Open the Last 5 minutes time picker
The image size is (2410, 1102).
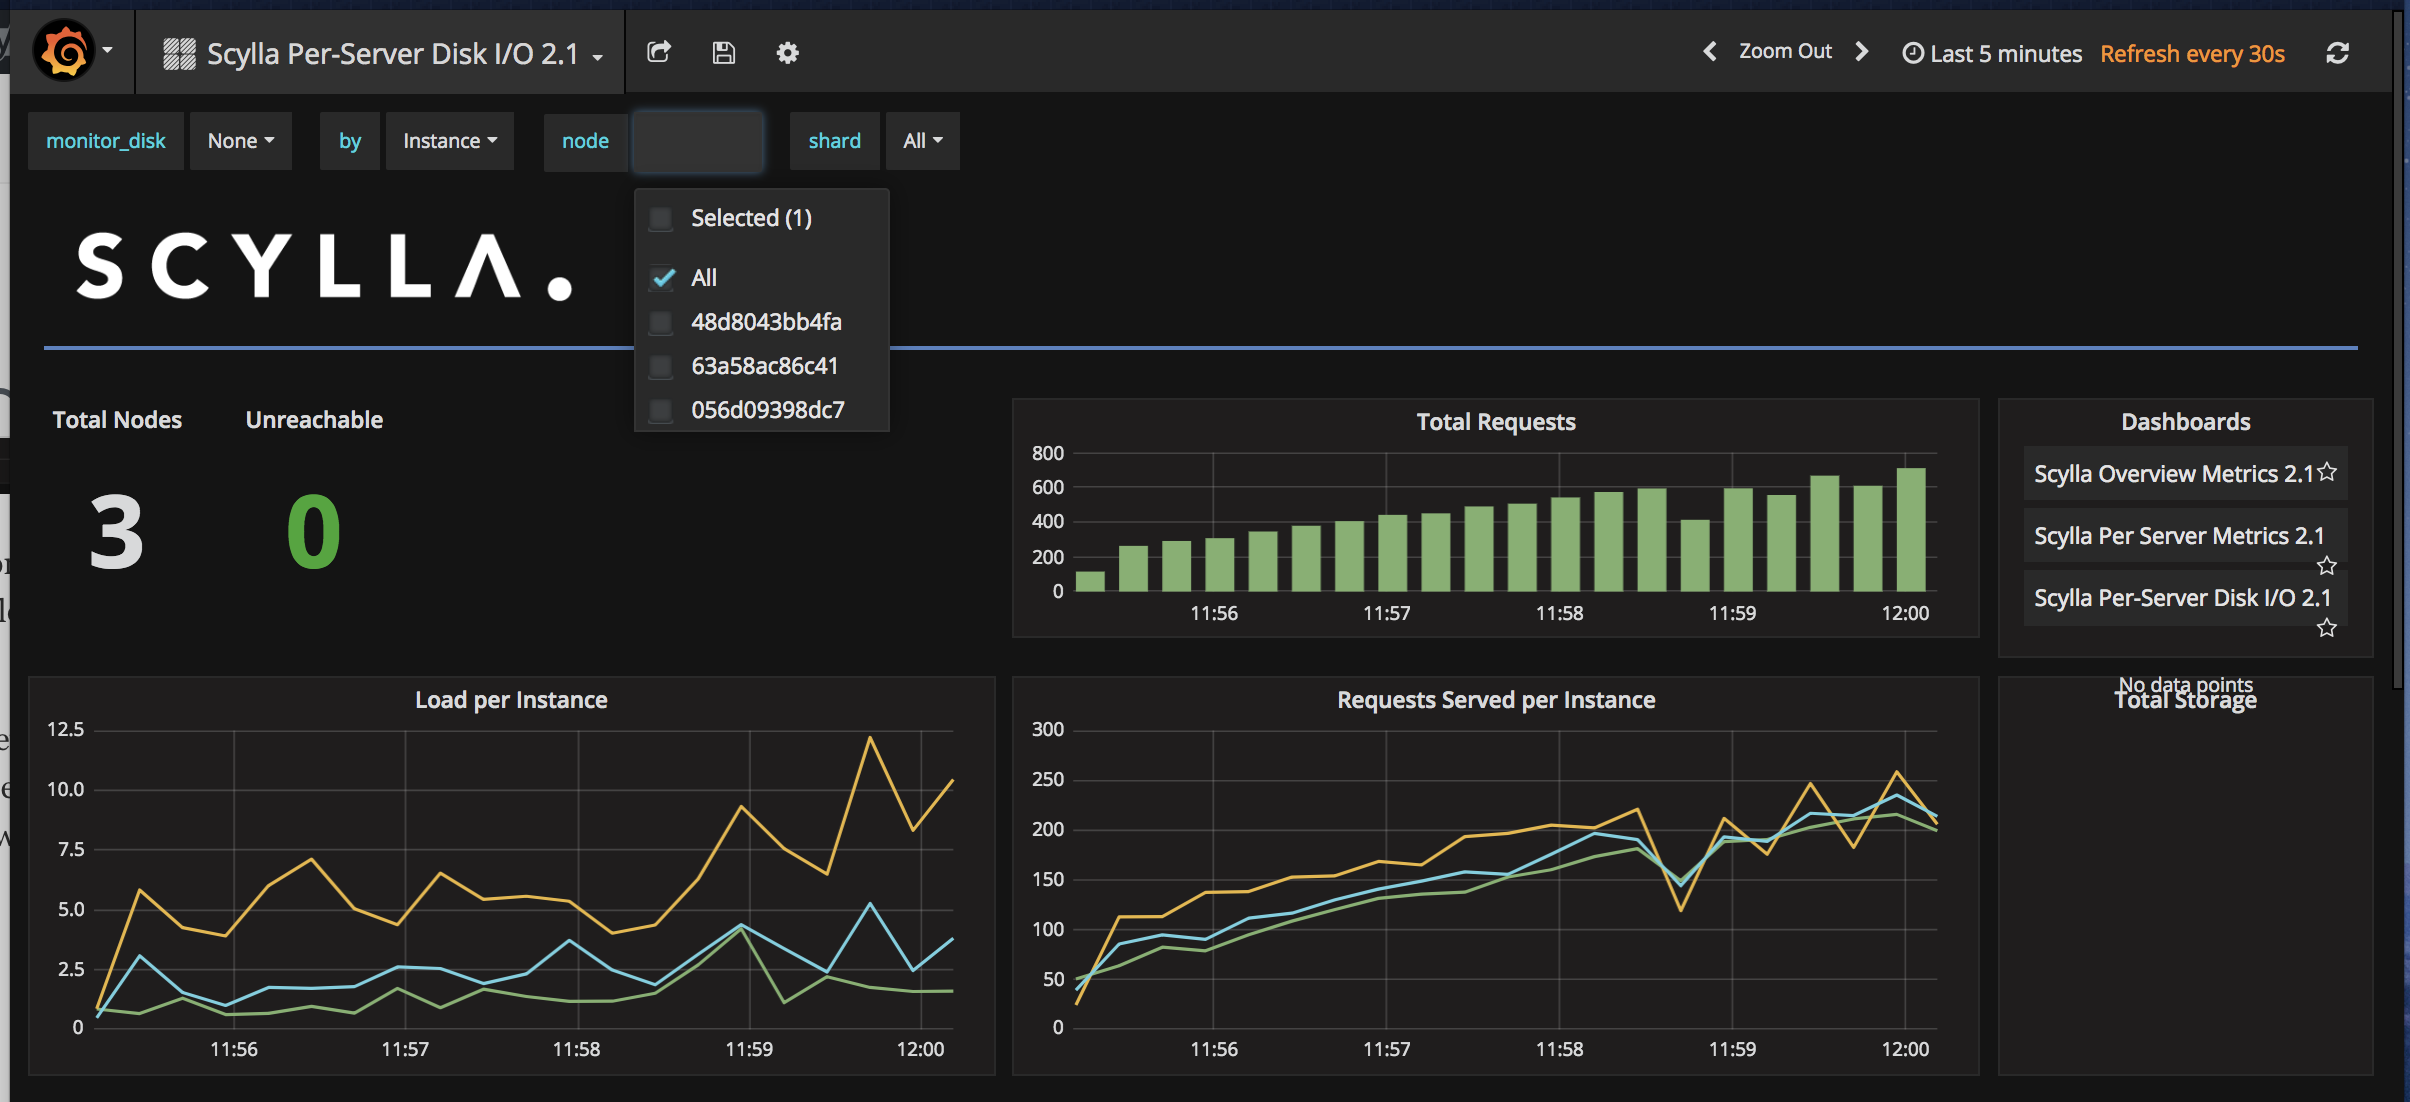pos(1992,54)
